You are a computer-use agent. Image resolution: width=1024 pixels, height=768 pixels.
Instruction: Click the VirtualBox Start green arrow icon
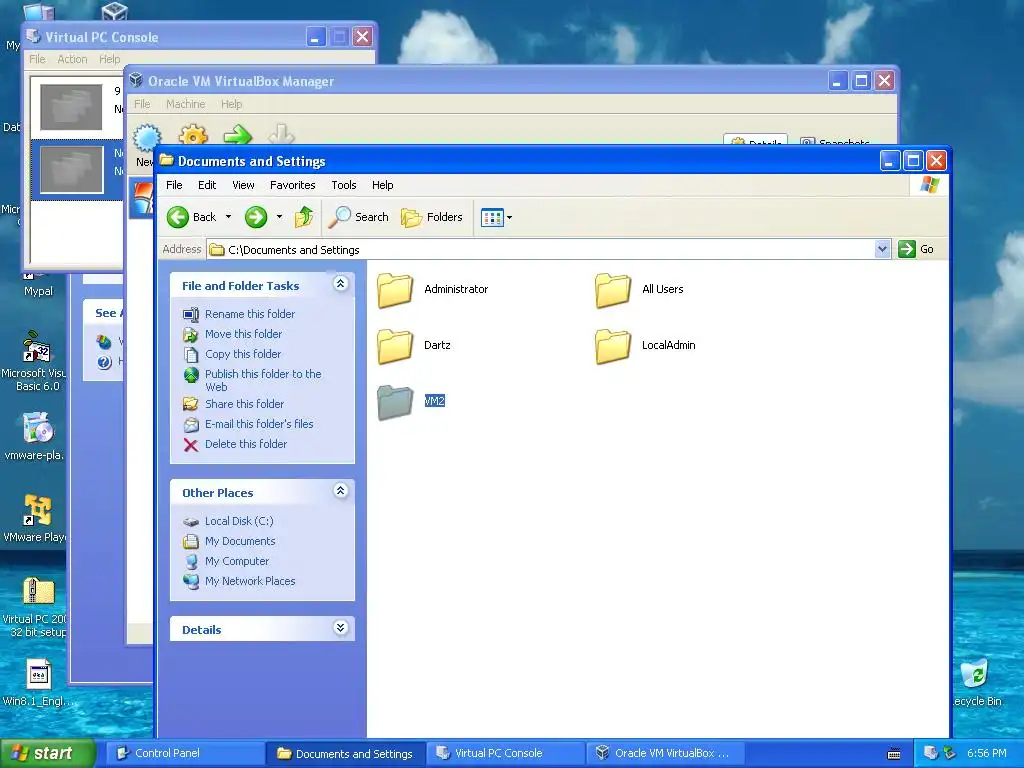pos(238,135)
